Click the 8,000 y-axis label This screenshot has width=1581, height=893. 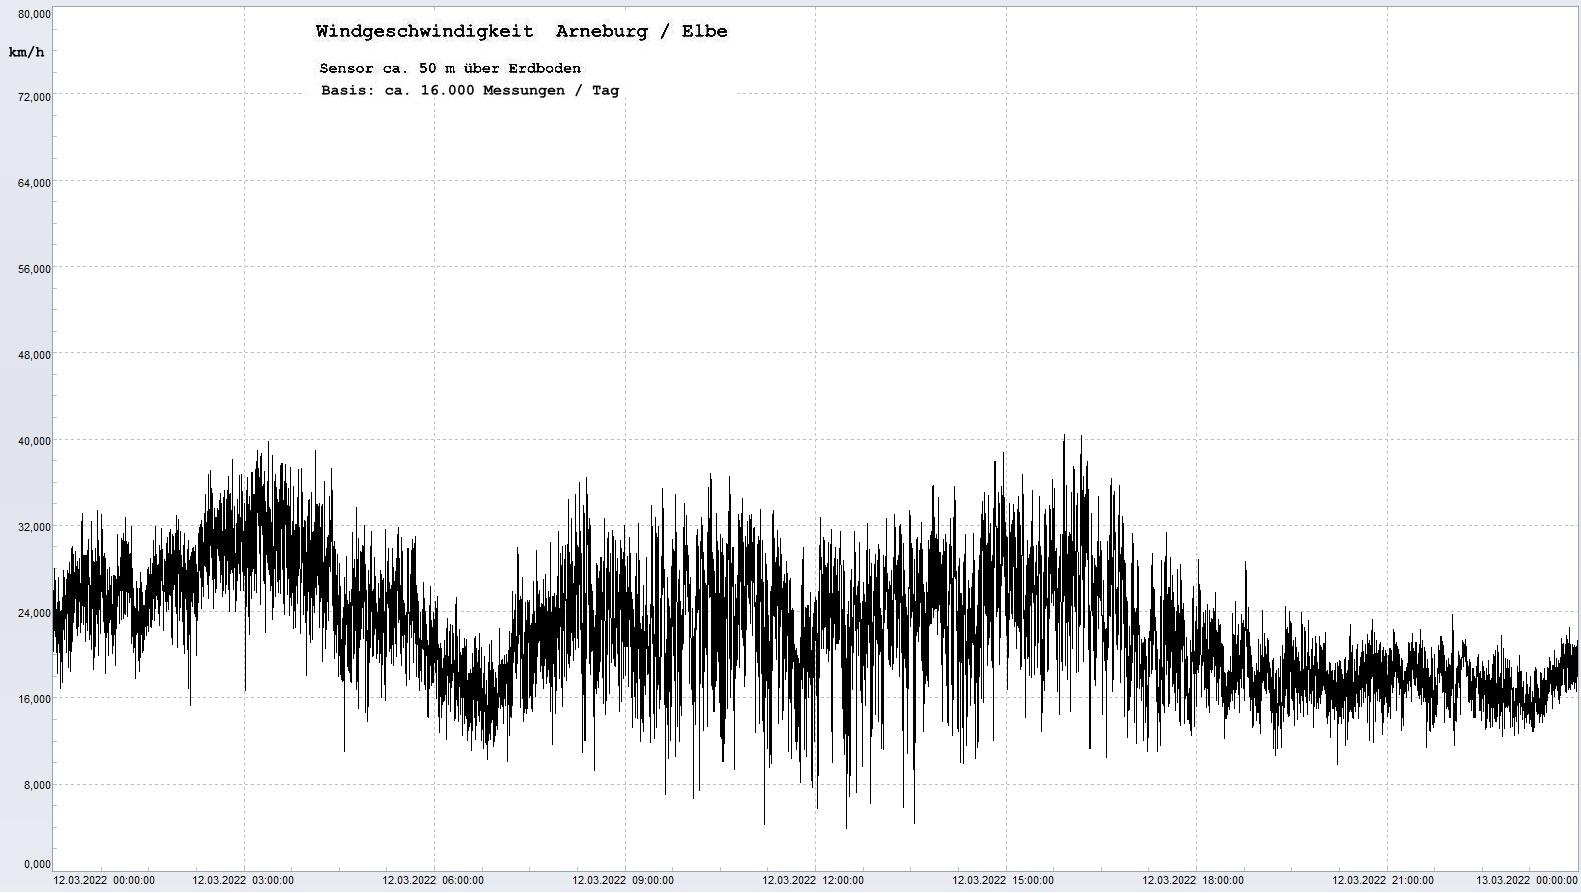36,785
